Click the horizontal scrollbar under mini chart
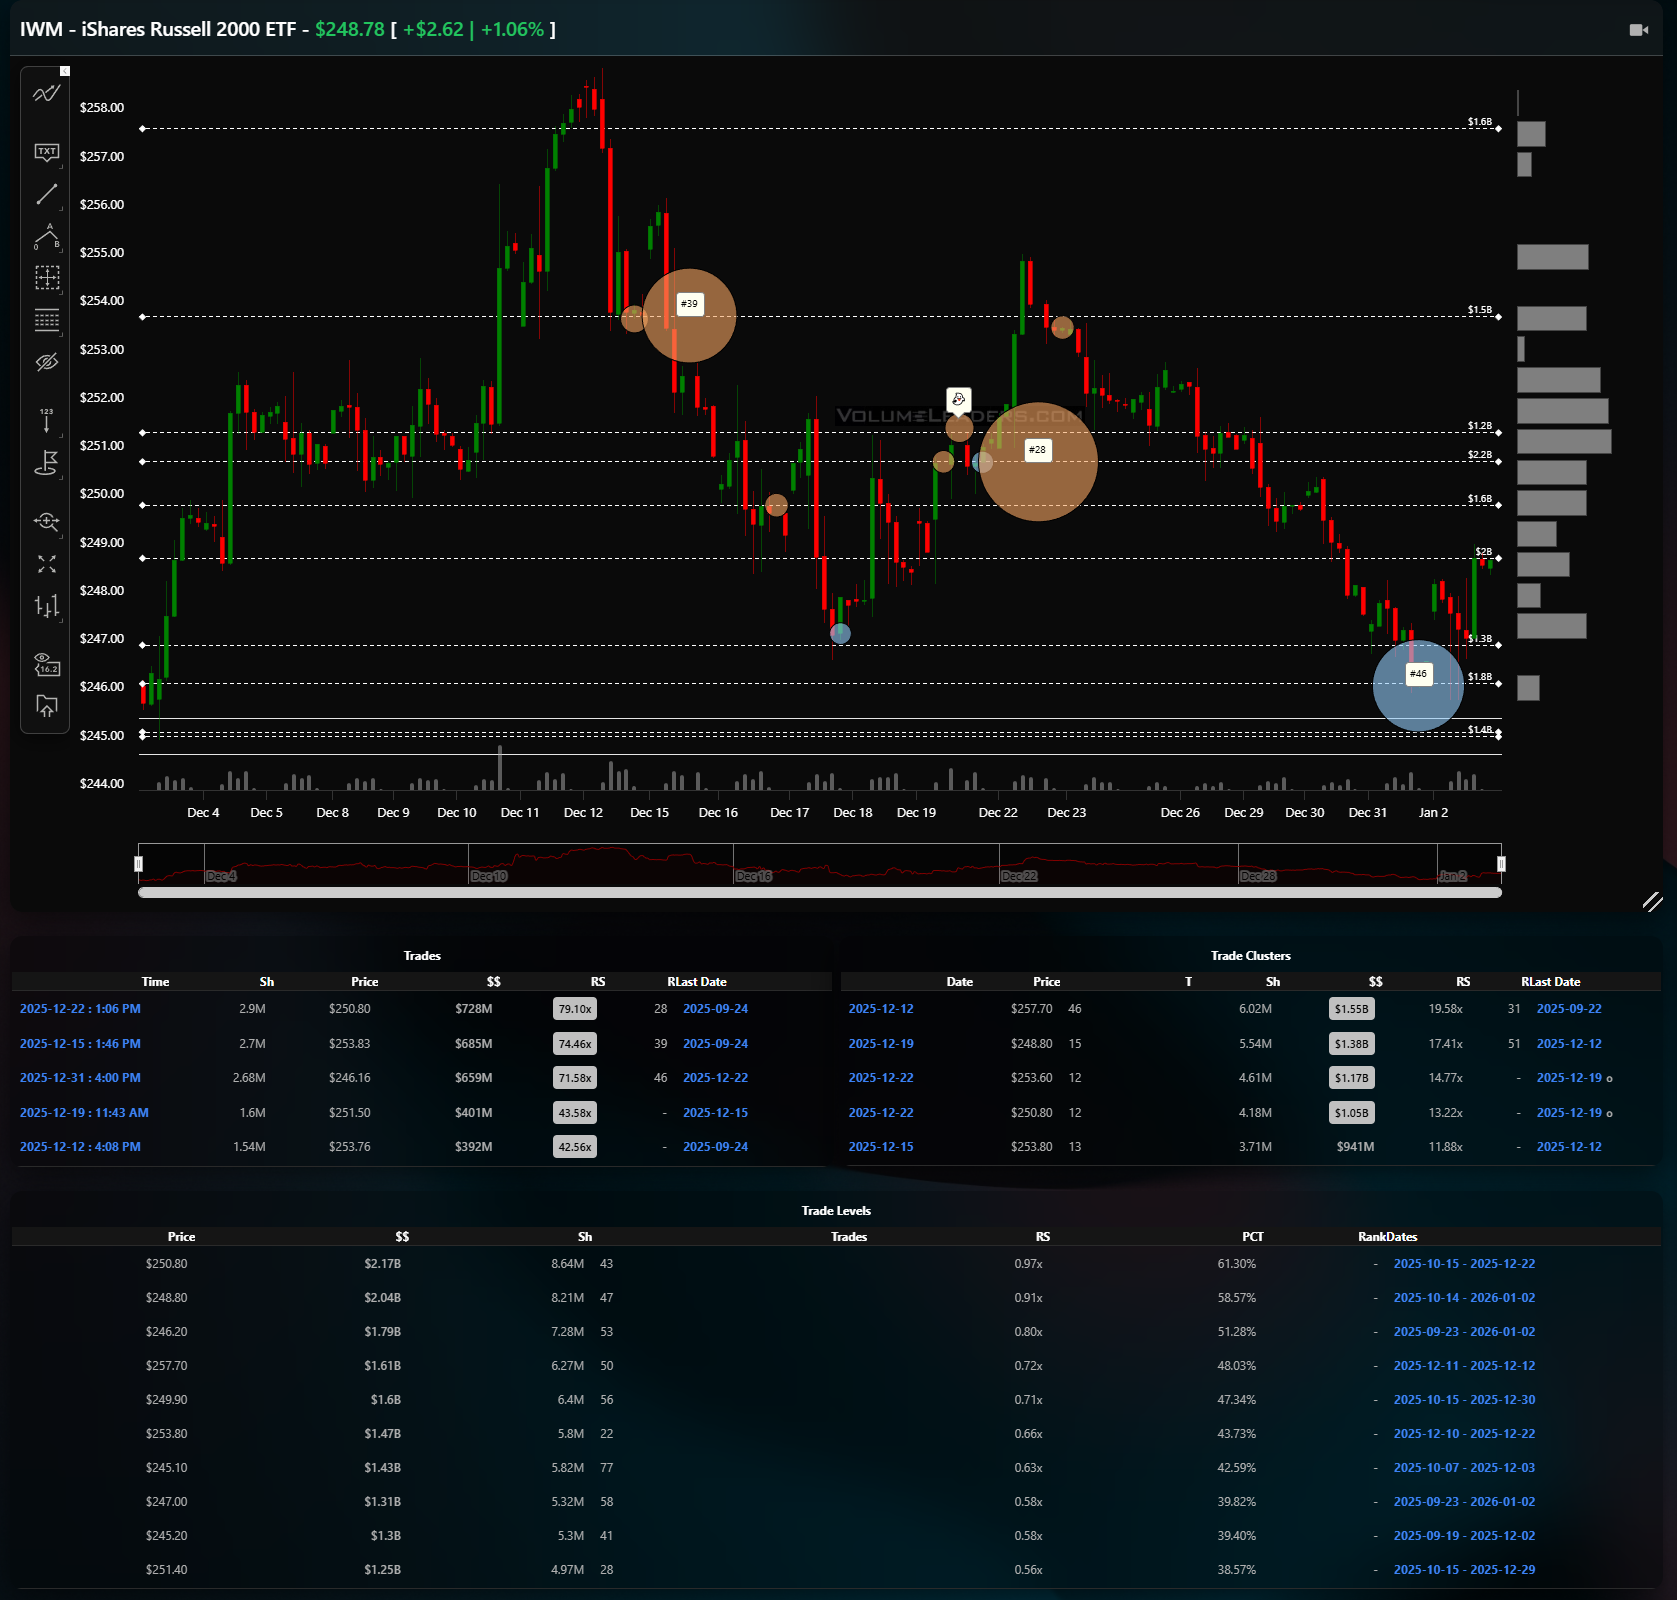Image resolution: width=1677 pixels, height=1600 pixels. (x=820, y=892)
